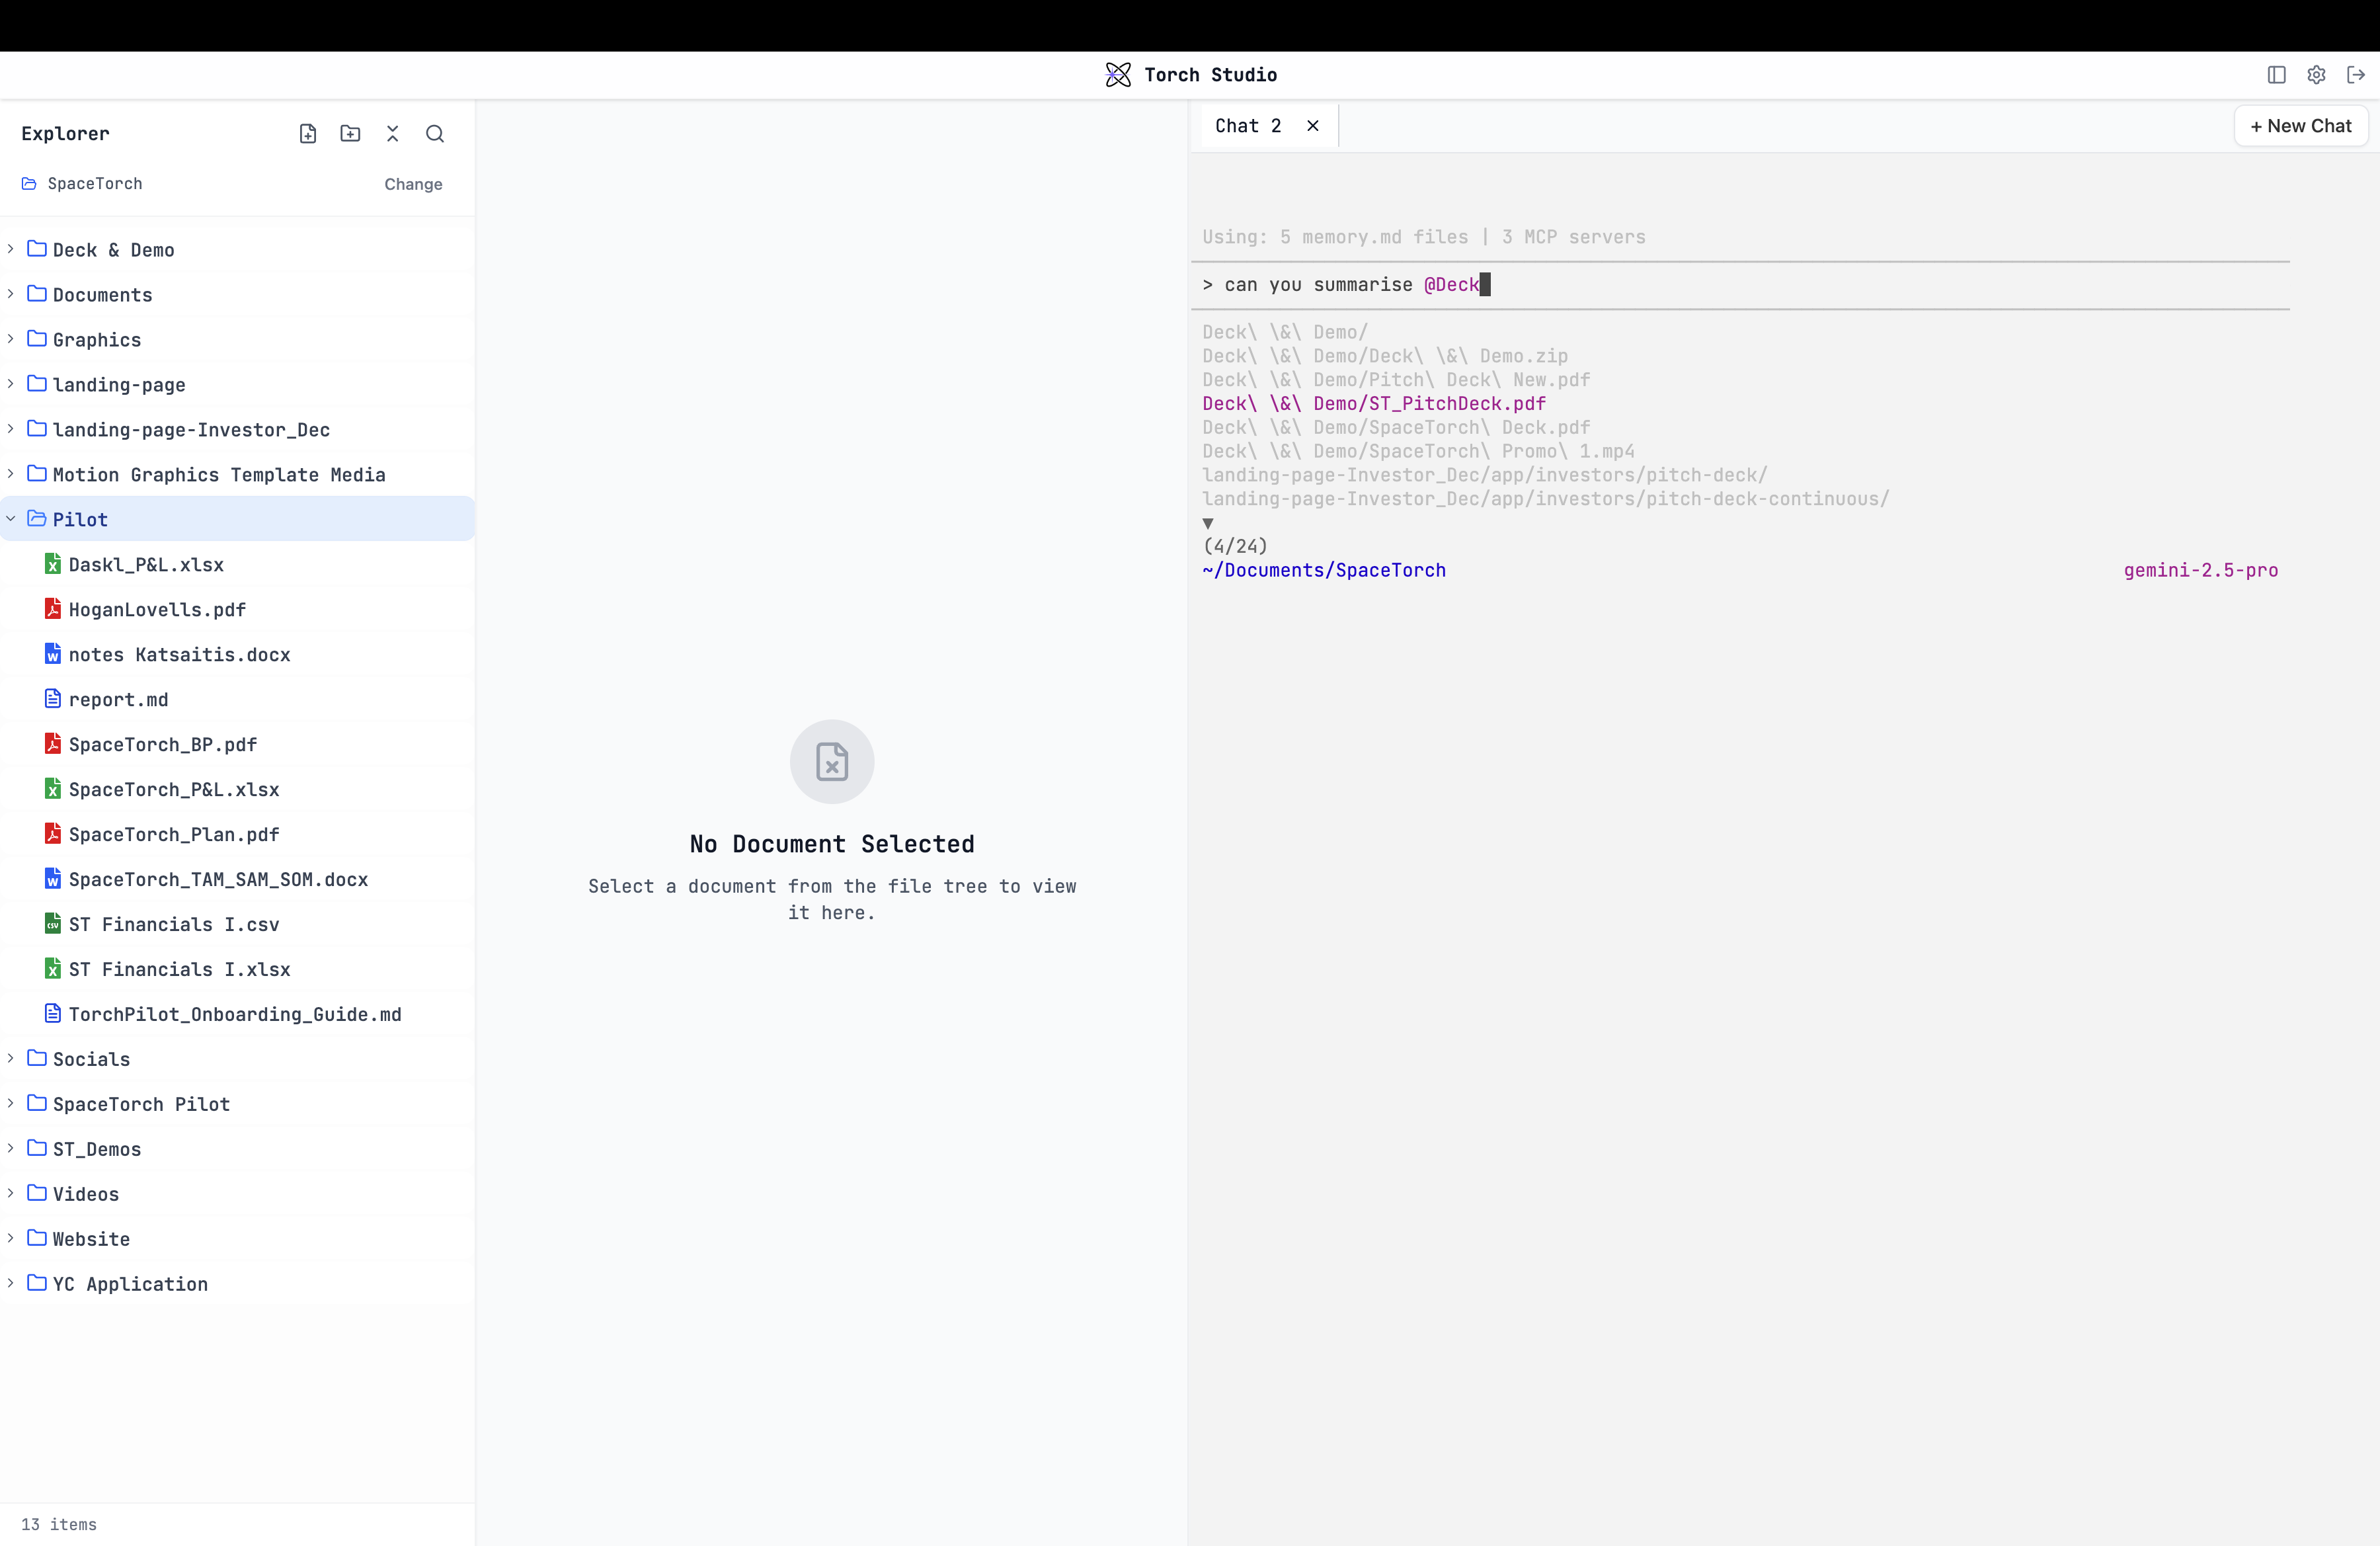Open report.md from Pilot folder
The width and height of the screenshot is (2380, 1546).
point(118,699)
